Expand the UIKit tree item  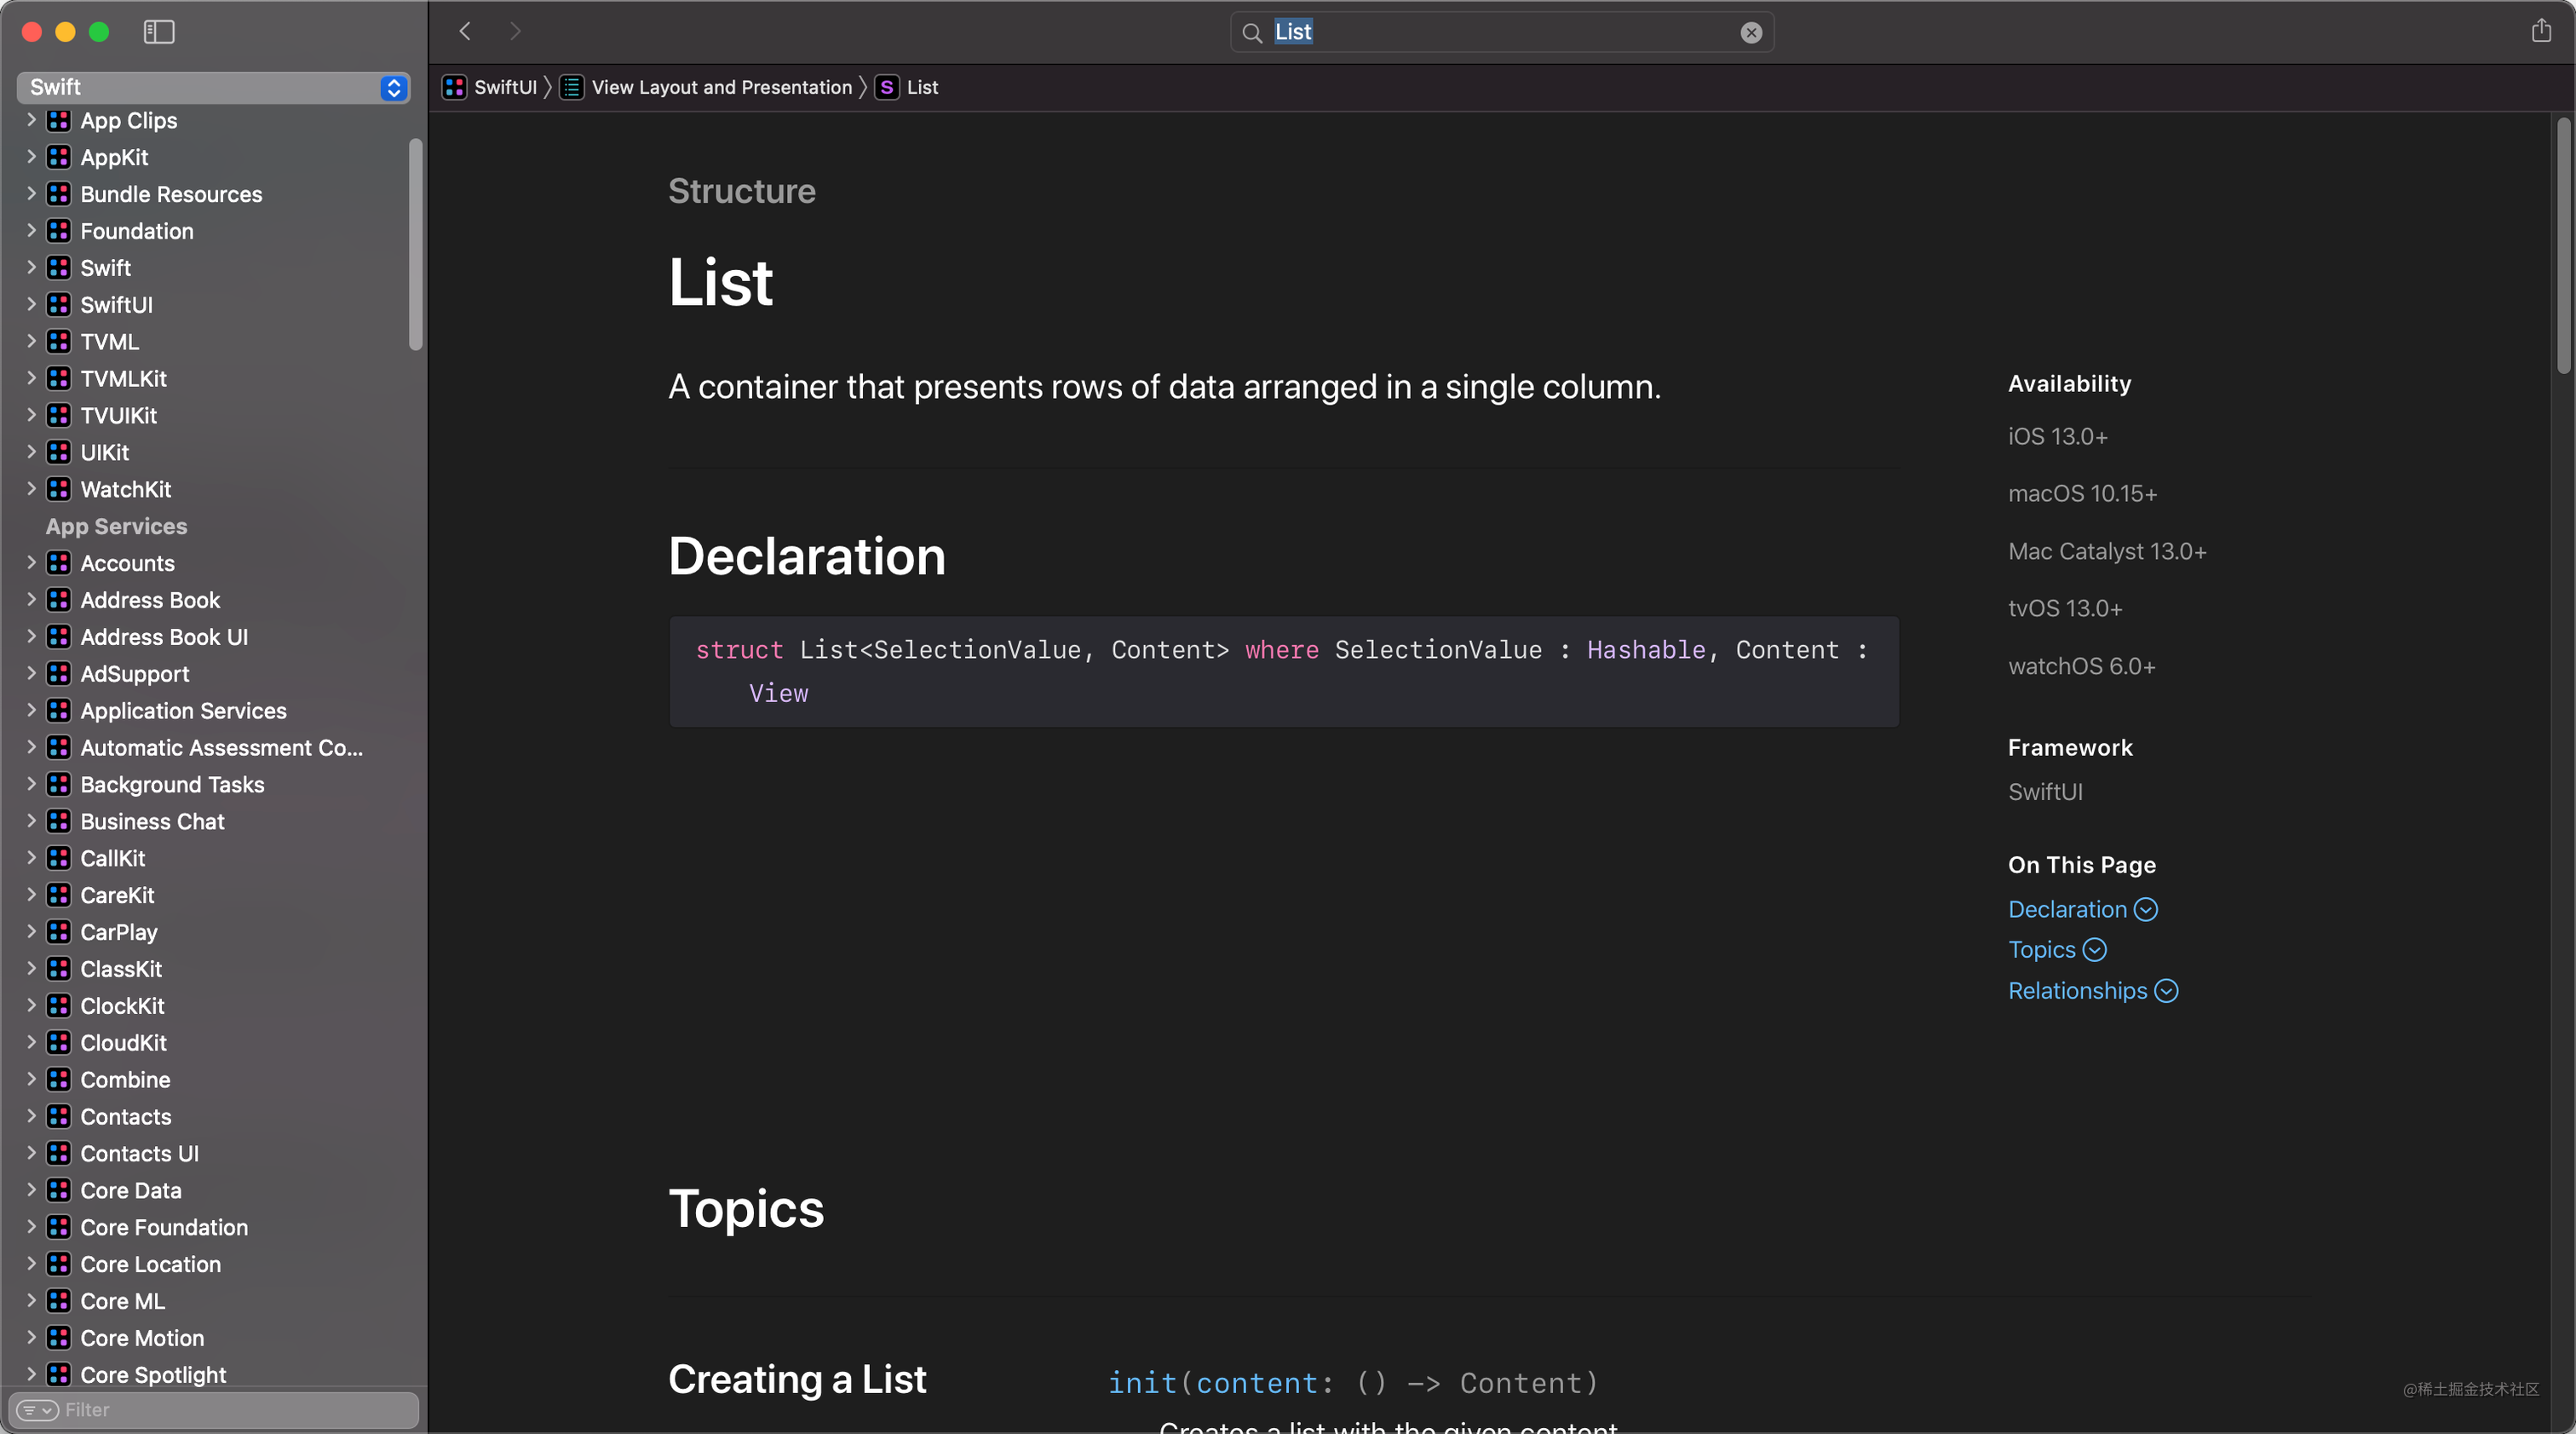[x=31, y=453]
